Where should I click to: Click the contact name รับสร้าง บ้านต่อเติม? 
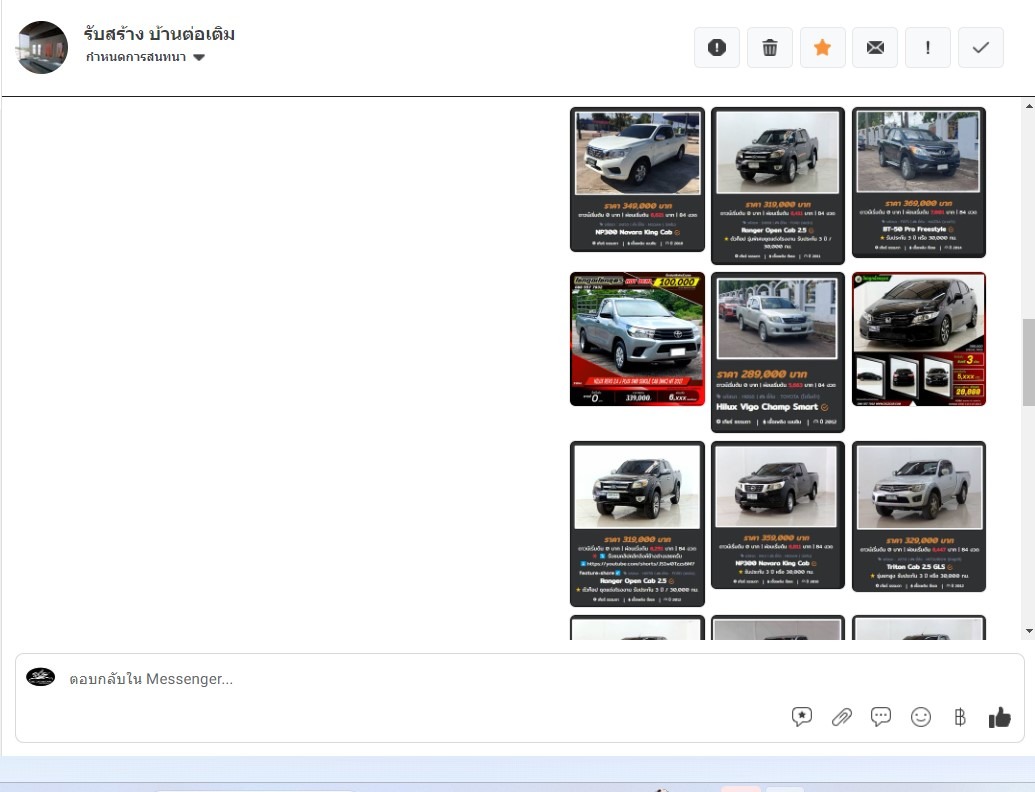click(x=159, y=34)
